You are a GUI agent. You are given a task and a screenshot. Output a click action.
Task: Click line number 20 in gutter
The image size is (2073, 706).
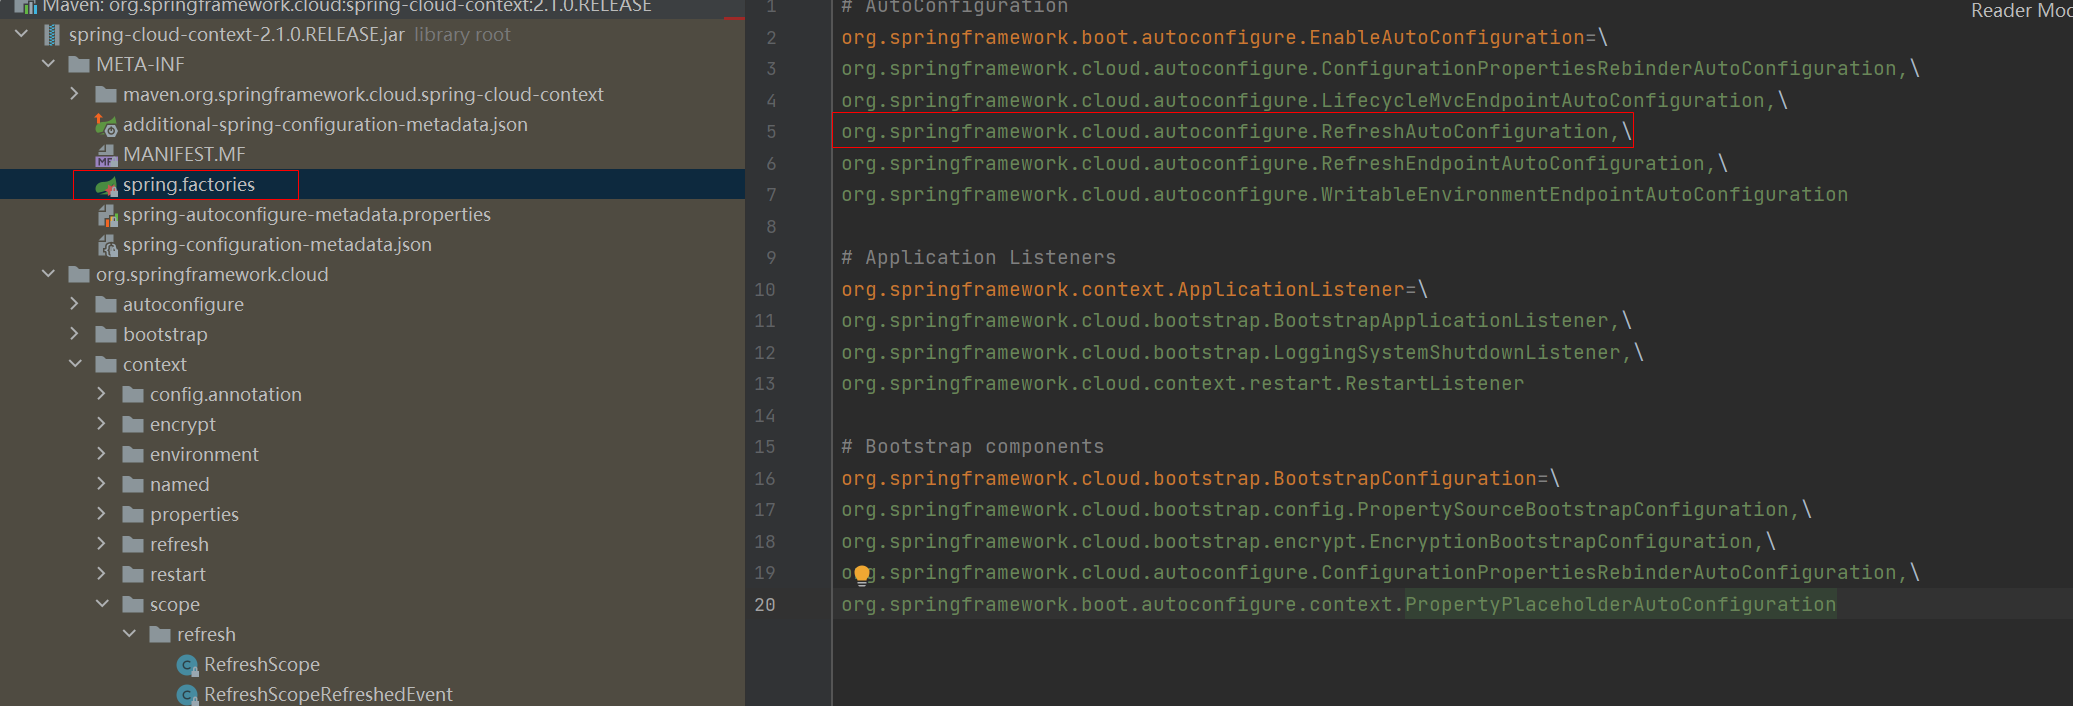(765, 605)
